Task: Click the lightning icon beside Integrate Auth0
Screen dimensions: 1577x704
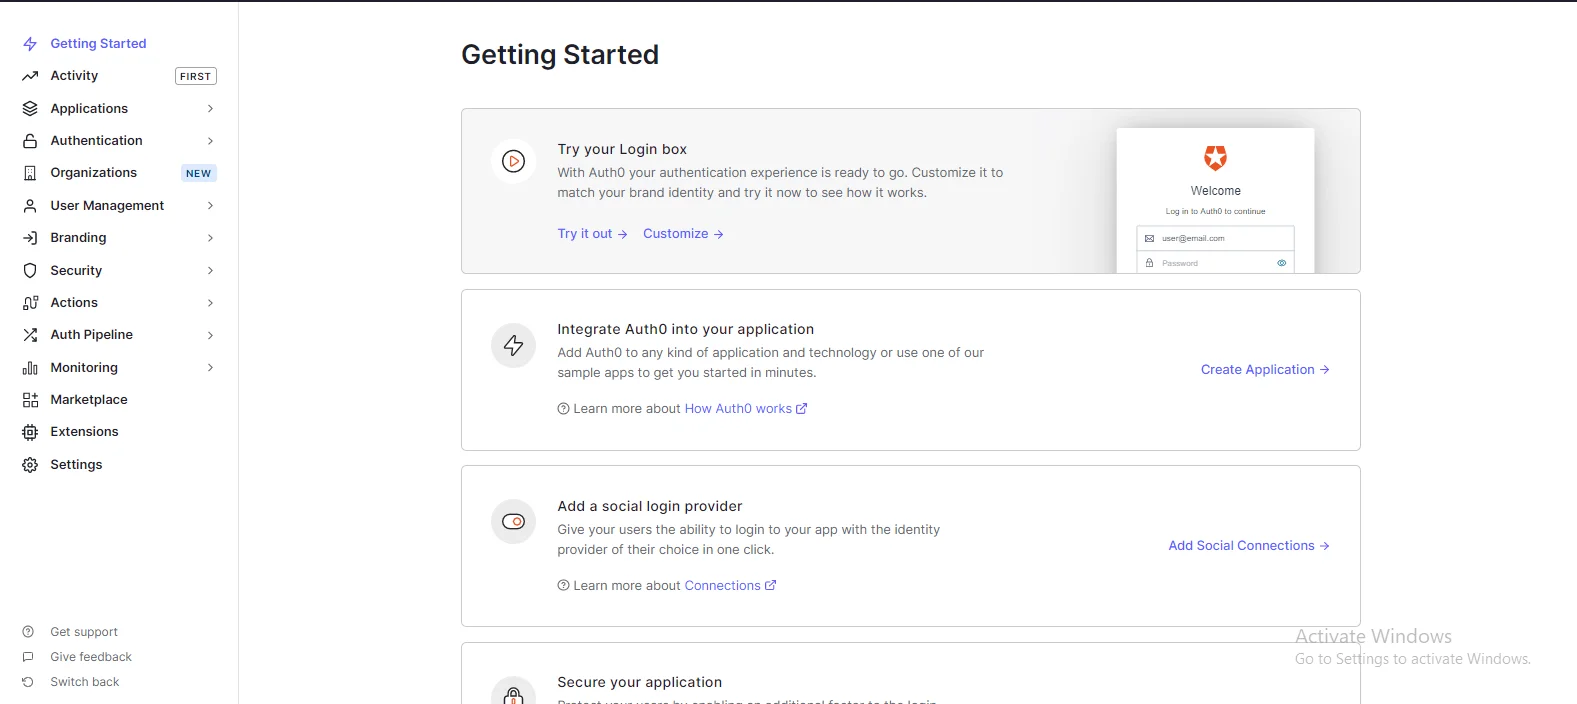Action: coord(513,346)
